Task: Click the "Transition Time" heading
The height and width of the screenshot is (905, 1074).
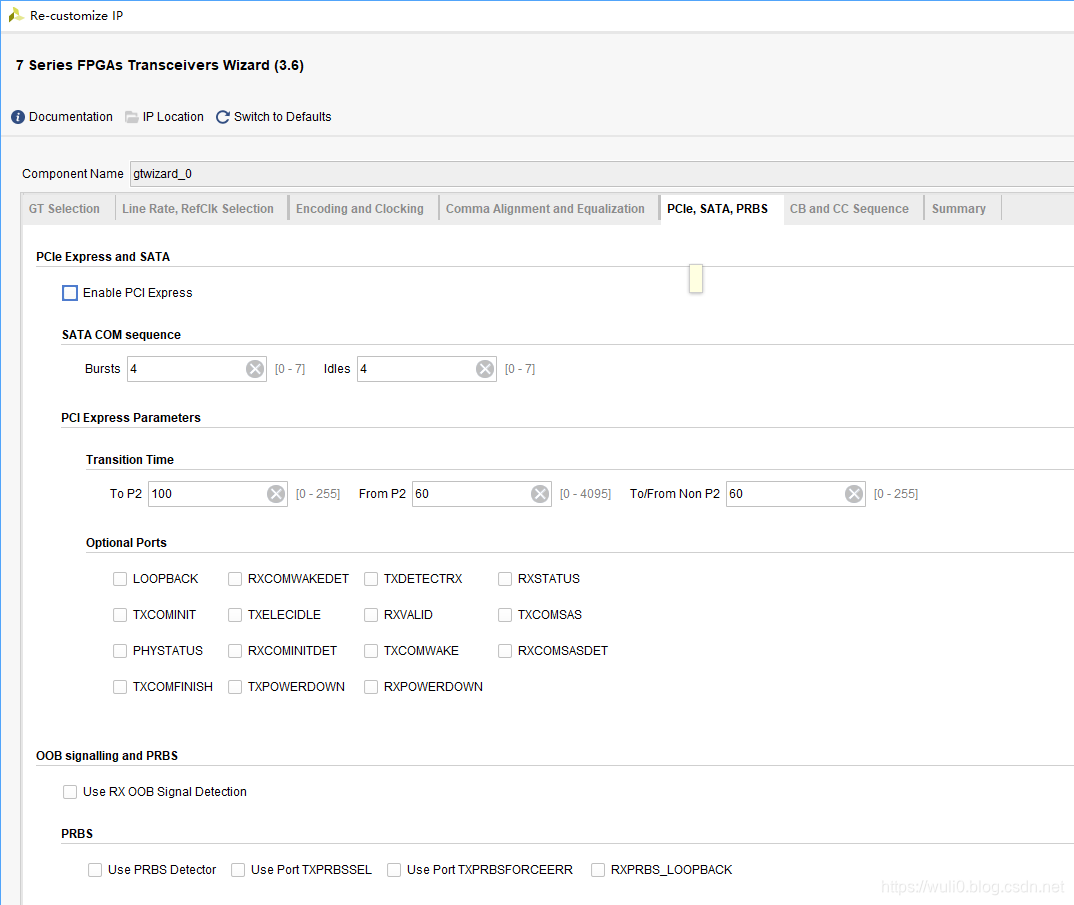Action: pyautogui.click(x=129, y=460)
